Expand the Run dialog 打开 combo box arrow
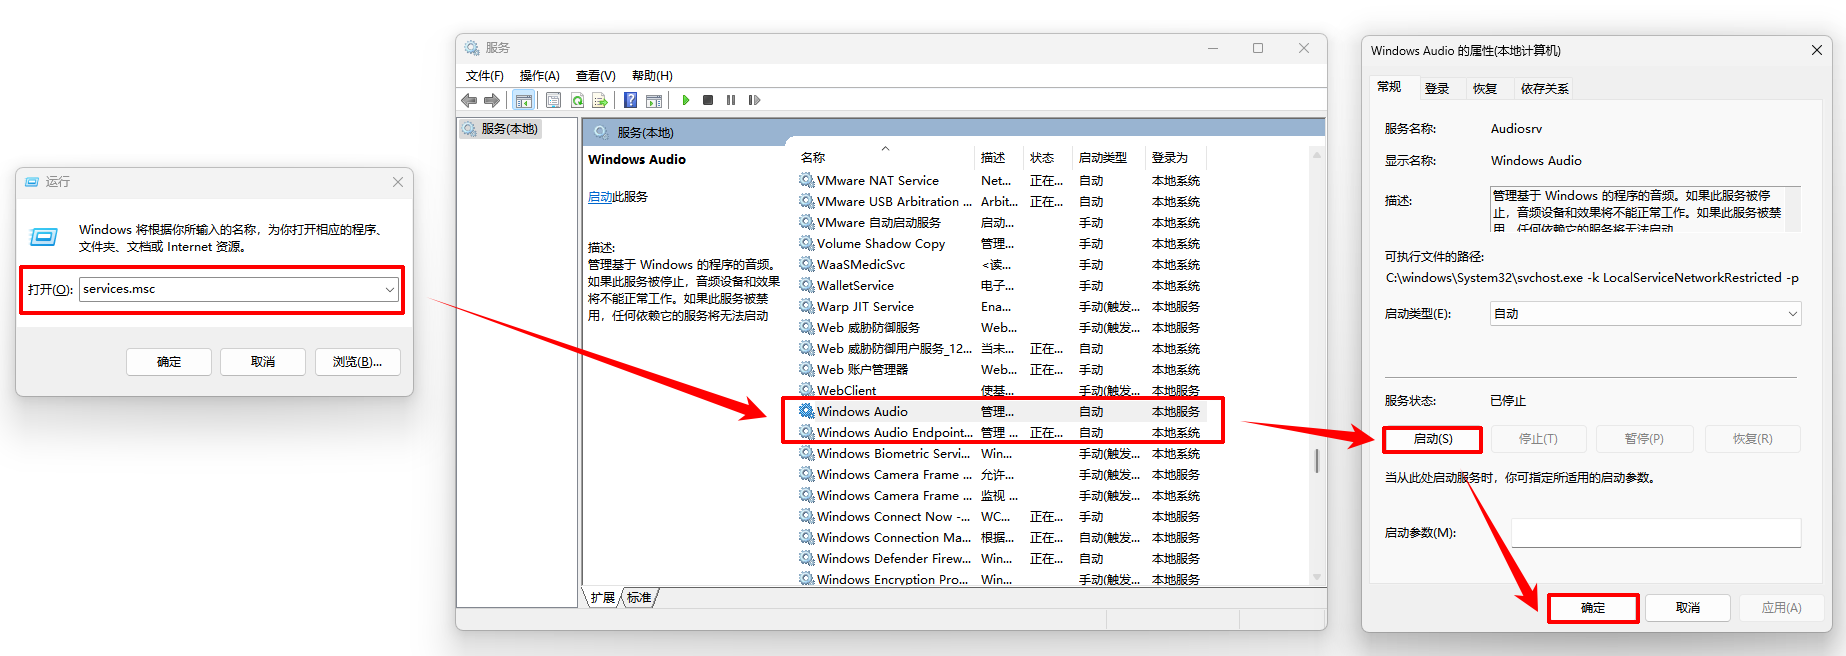The height and width of the screenshot is (656, 1846). [x=390, y=289]
